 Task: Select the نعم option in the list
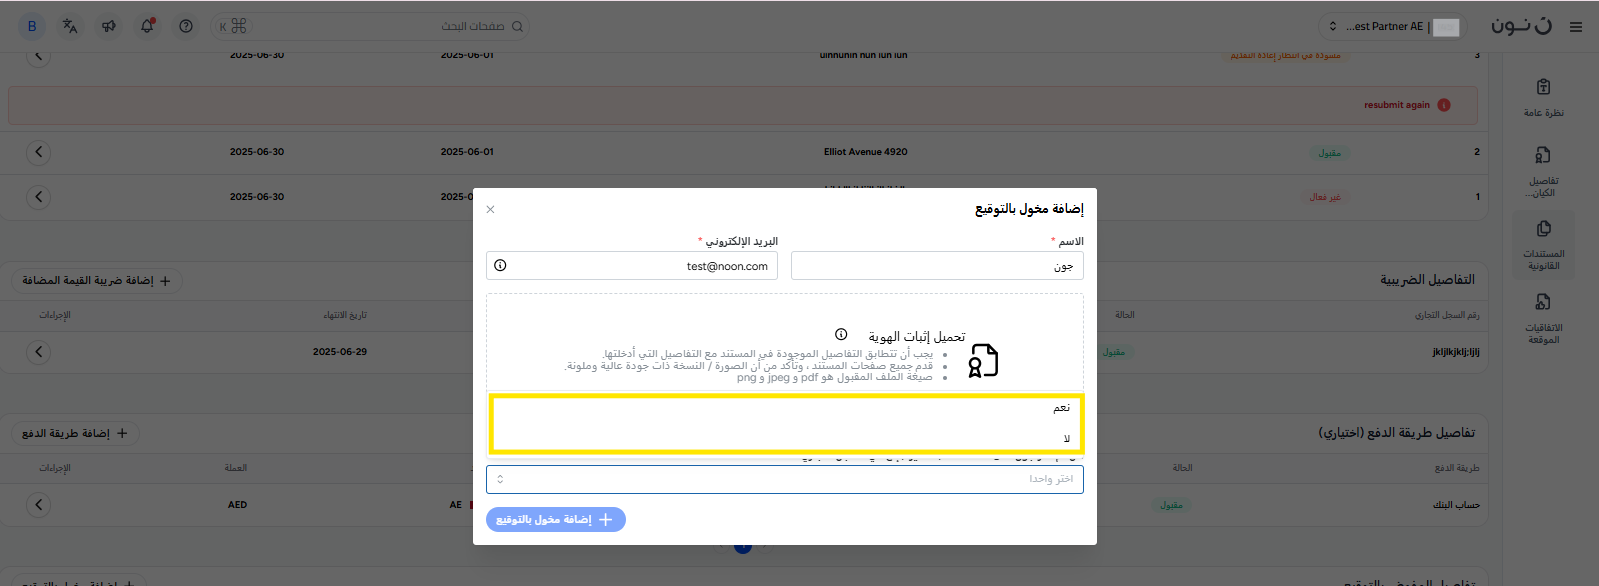click(1060, 408)
